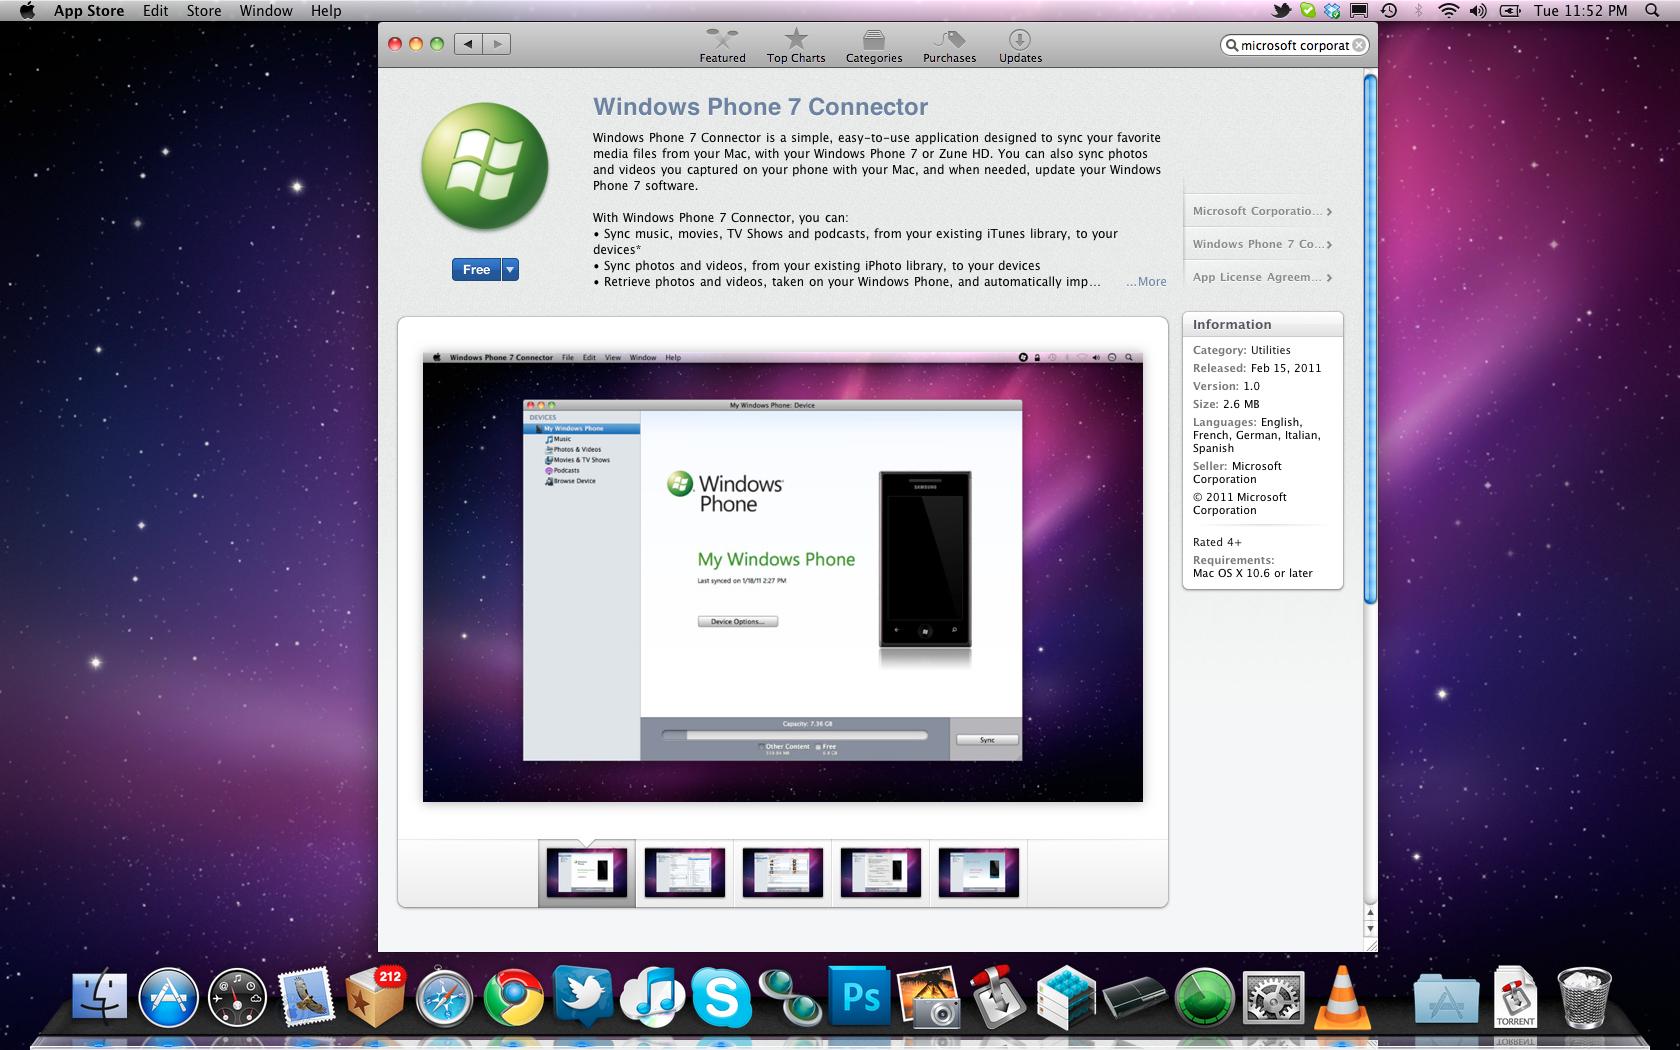Open the Wi-Fi status menu
Screen dimensions: 1680x1050
pos(1449,11)
